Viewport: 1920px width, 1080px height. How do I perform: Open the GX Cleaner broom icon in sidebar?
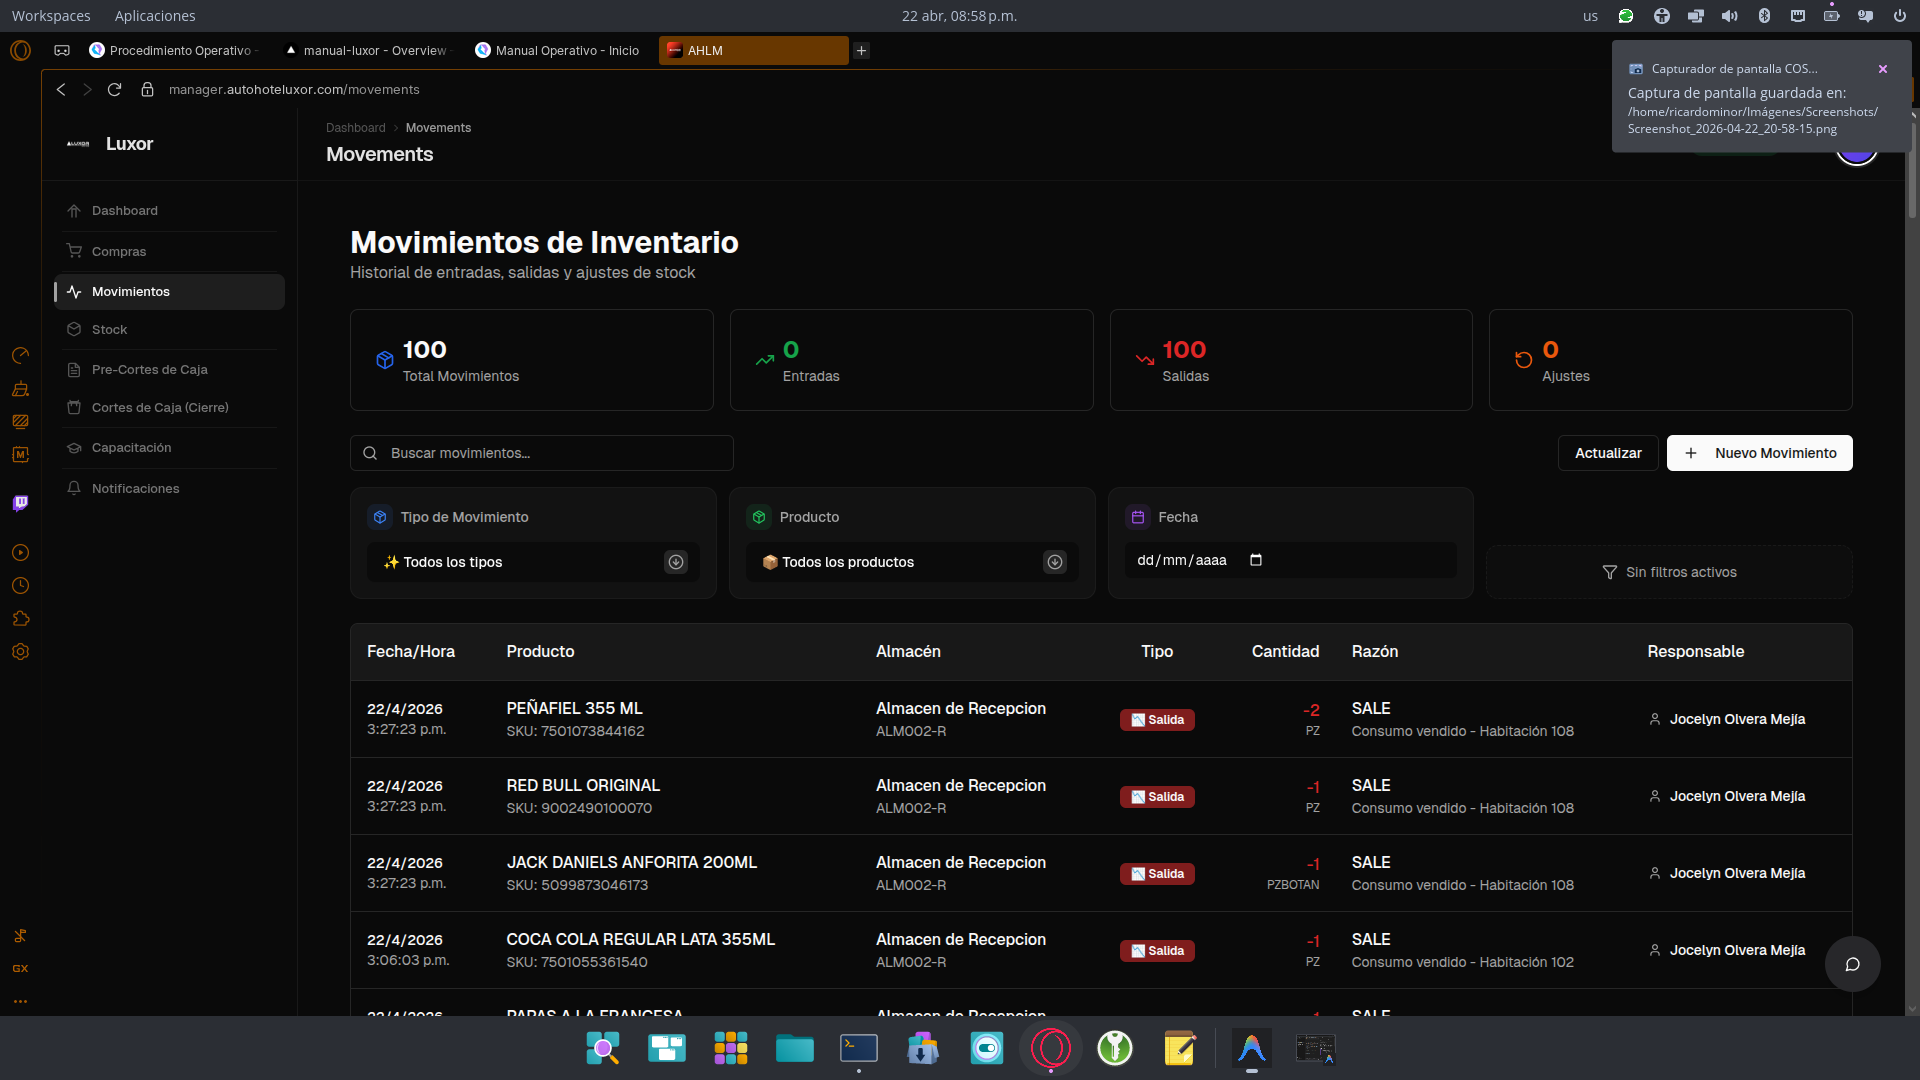click(20, 389)
